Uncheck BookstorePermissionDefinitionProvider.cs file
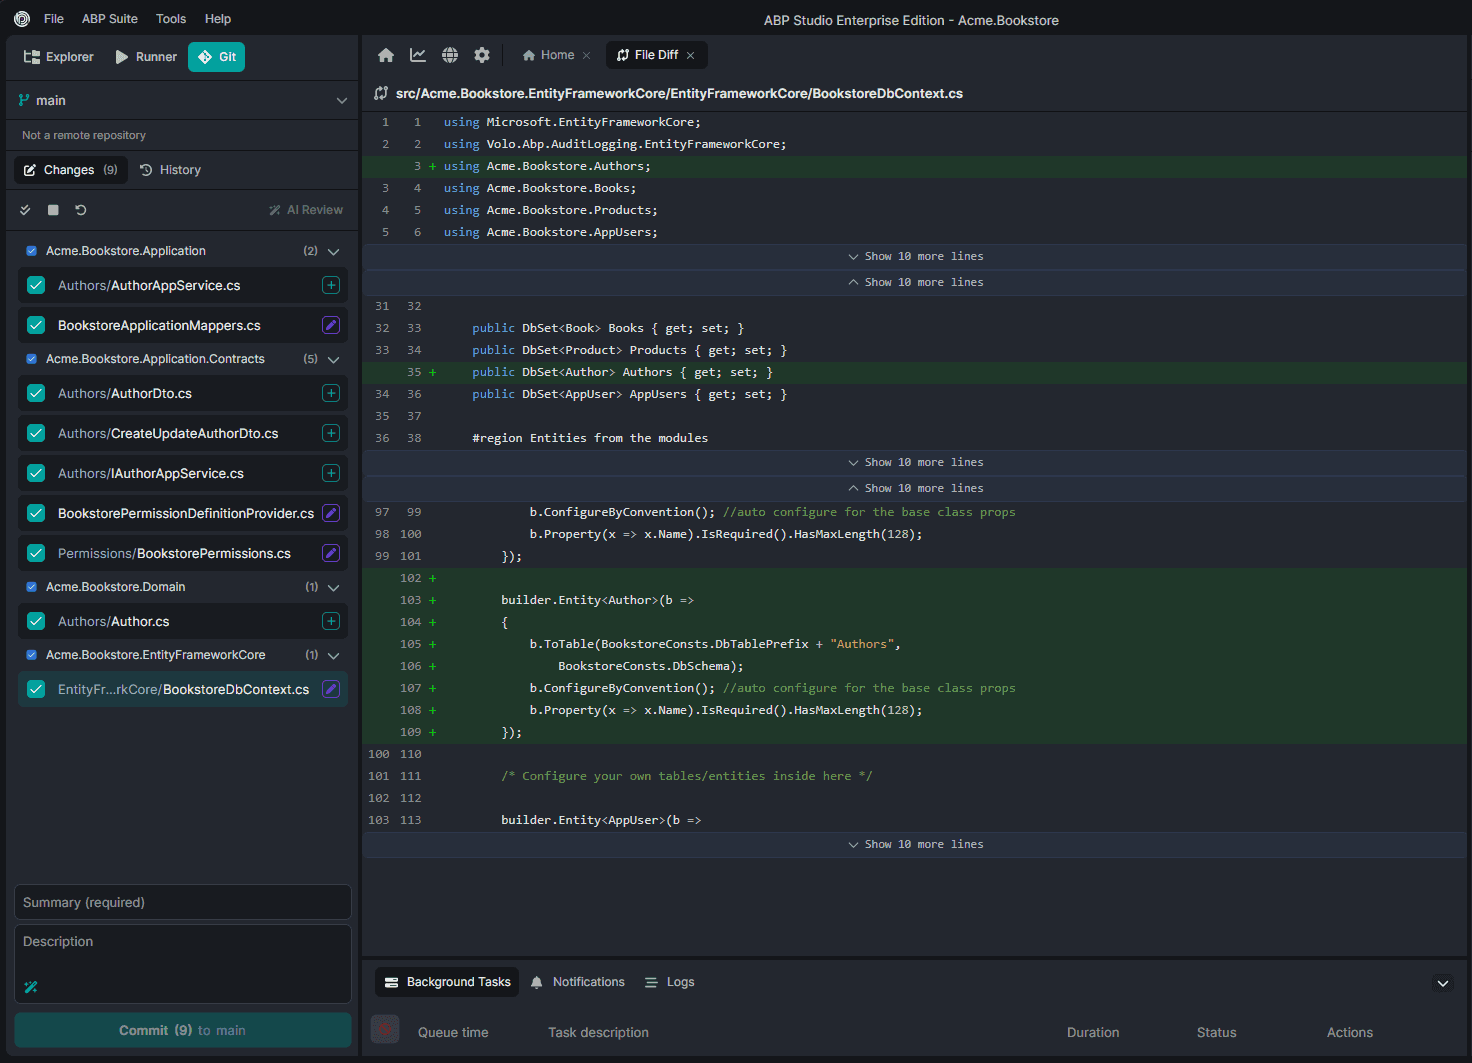The height and width of the screenshot is (1063, 1472). click(x=36, y=513)
